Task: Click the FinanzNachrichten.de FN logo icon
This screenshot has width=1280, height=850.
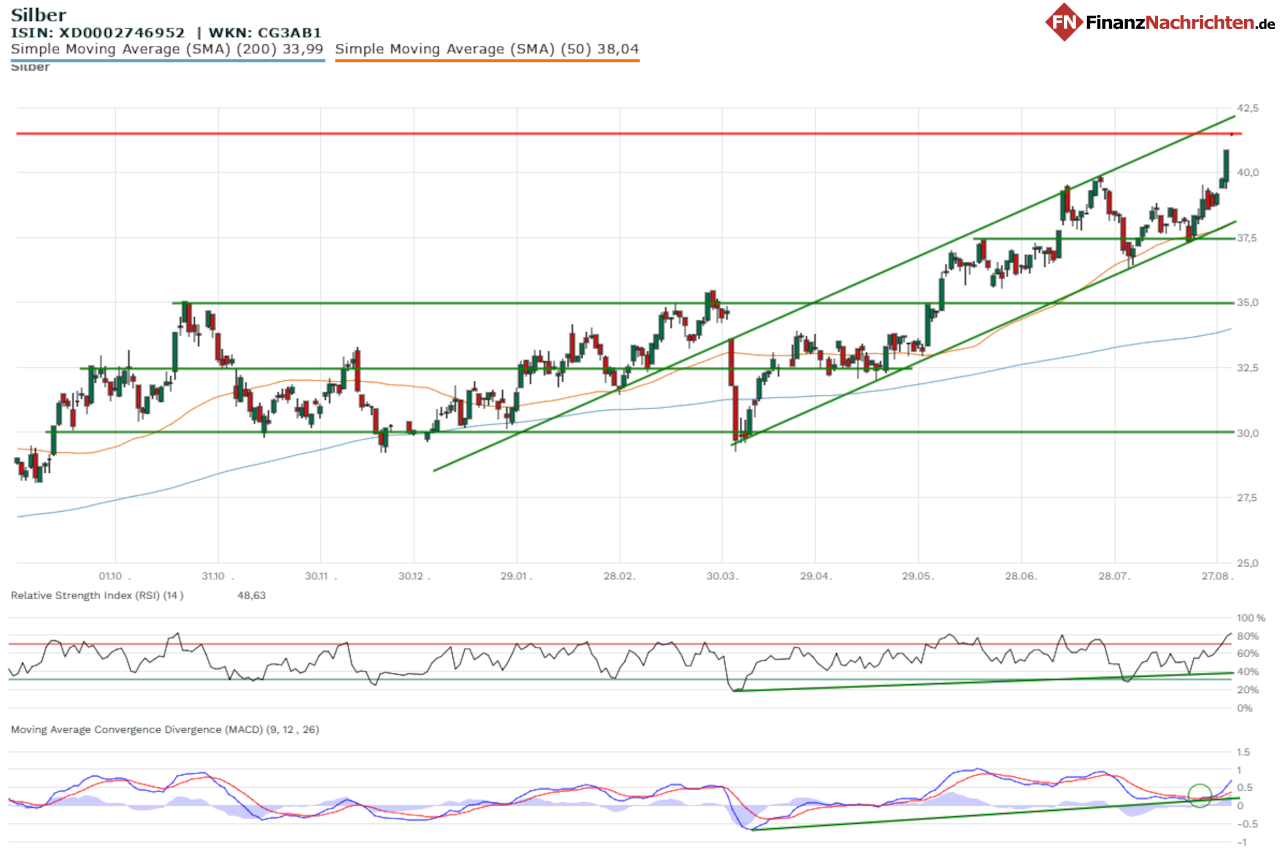Action: click(x=1066, y=21)
